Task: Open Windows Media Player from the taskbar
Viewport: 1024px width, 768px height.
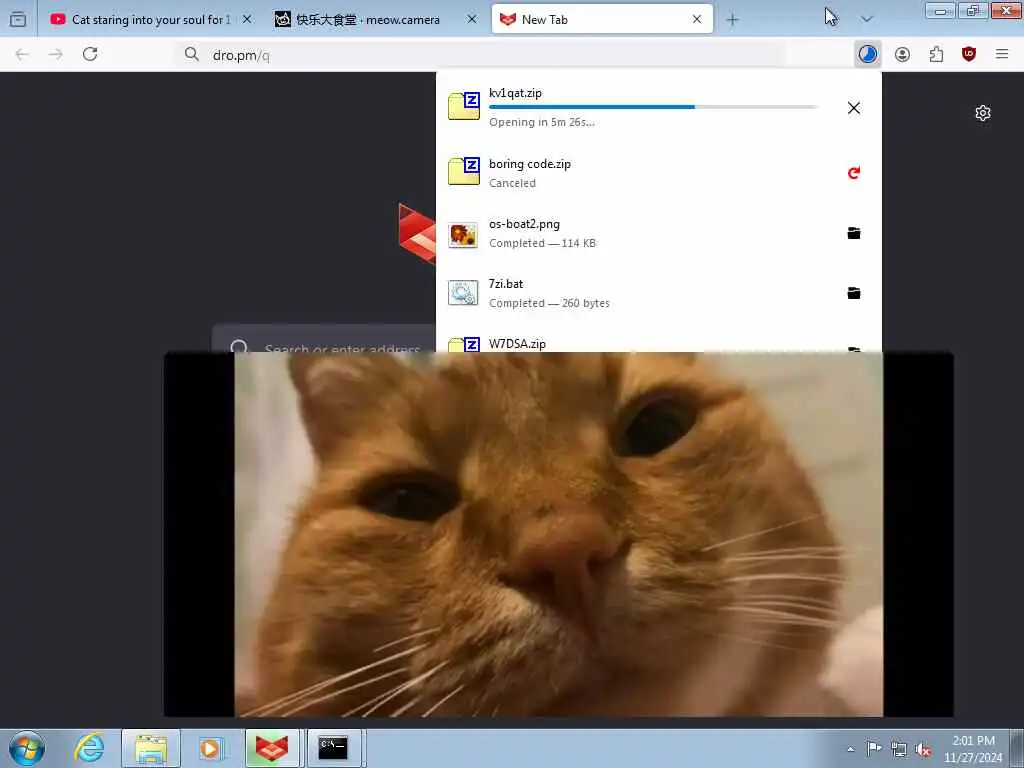Action: [x=210, y=748]
